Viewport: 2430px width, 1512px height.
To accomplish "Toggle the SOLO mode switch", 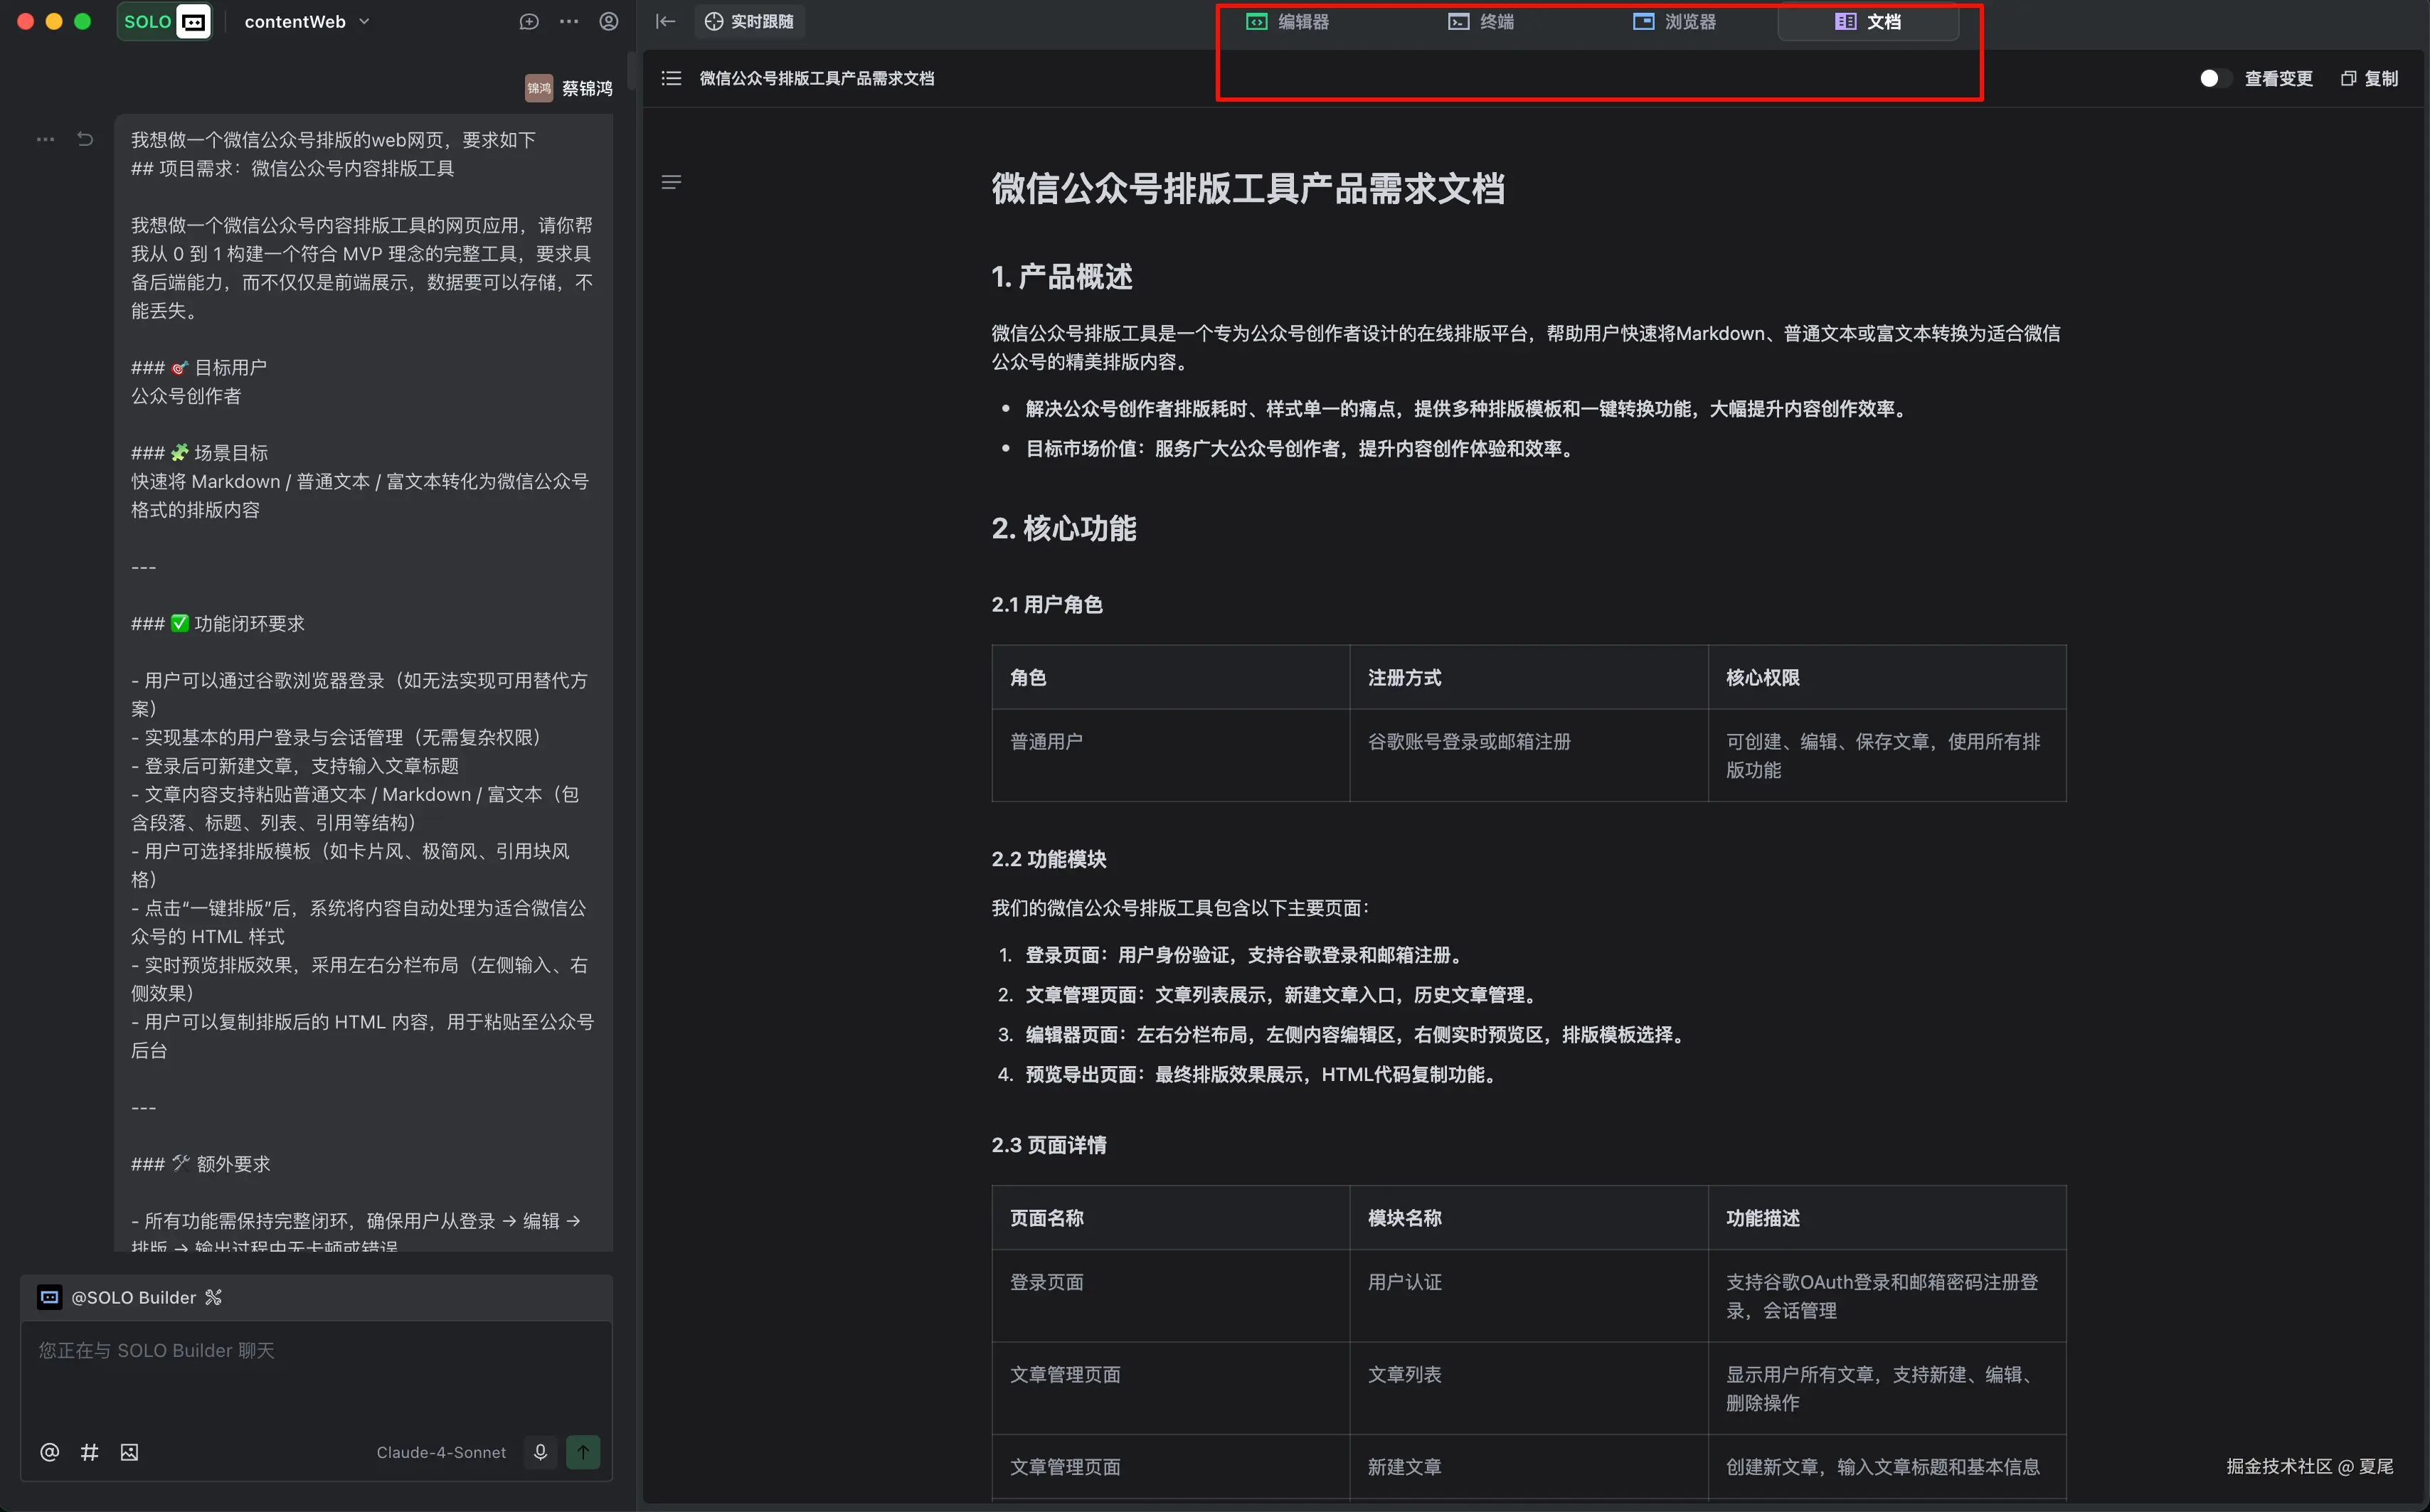I will [x=165, y=22].
